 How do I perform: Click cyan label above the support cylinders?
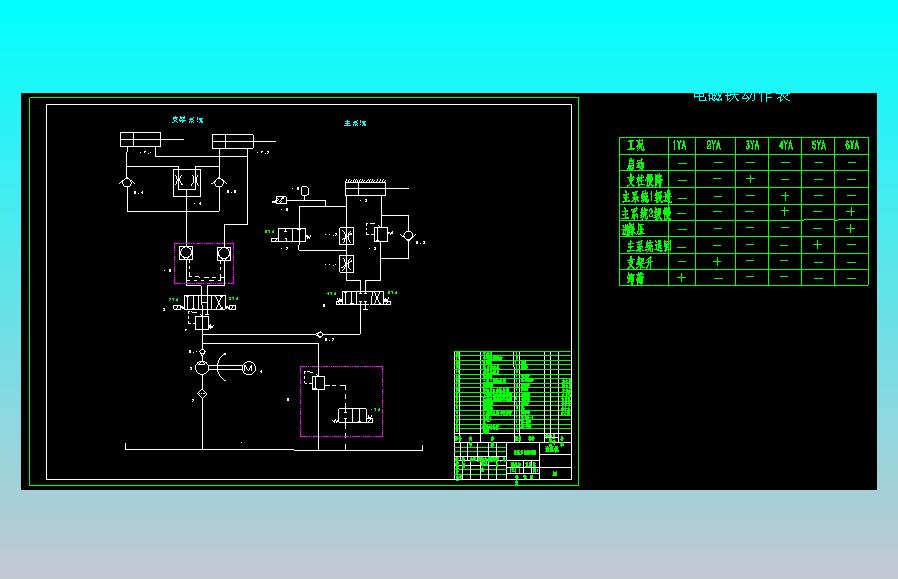coord(188,120)
